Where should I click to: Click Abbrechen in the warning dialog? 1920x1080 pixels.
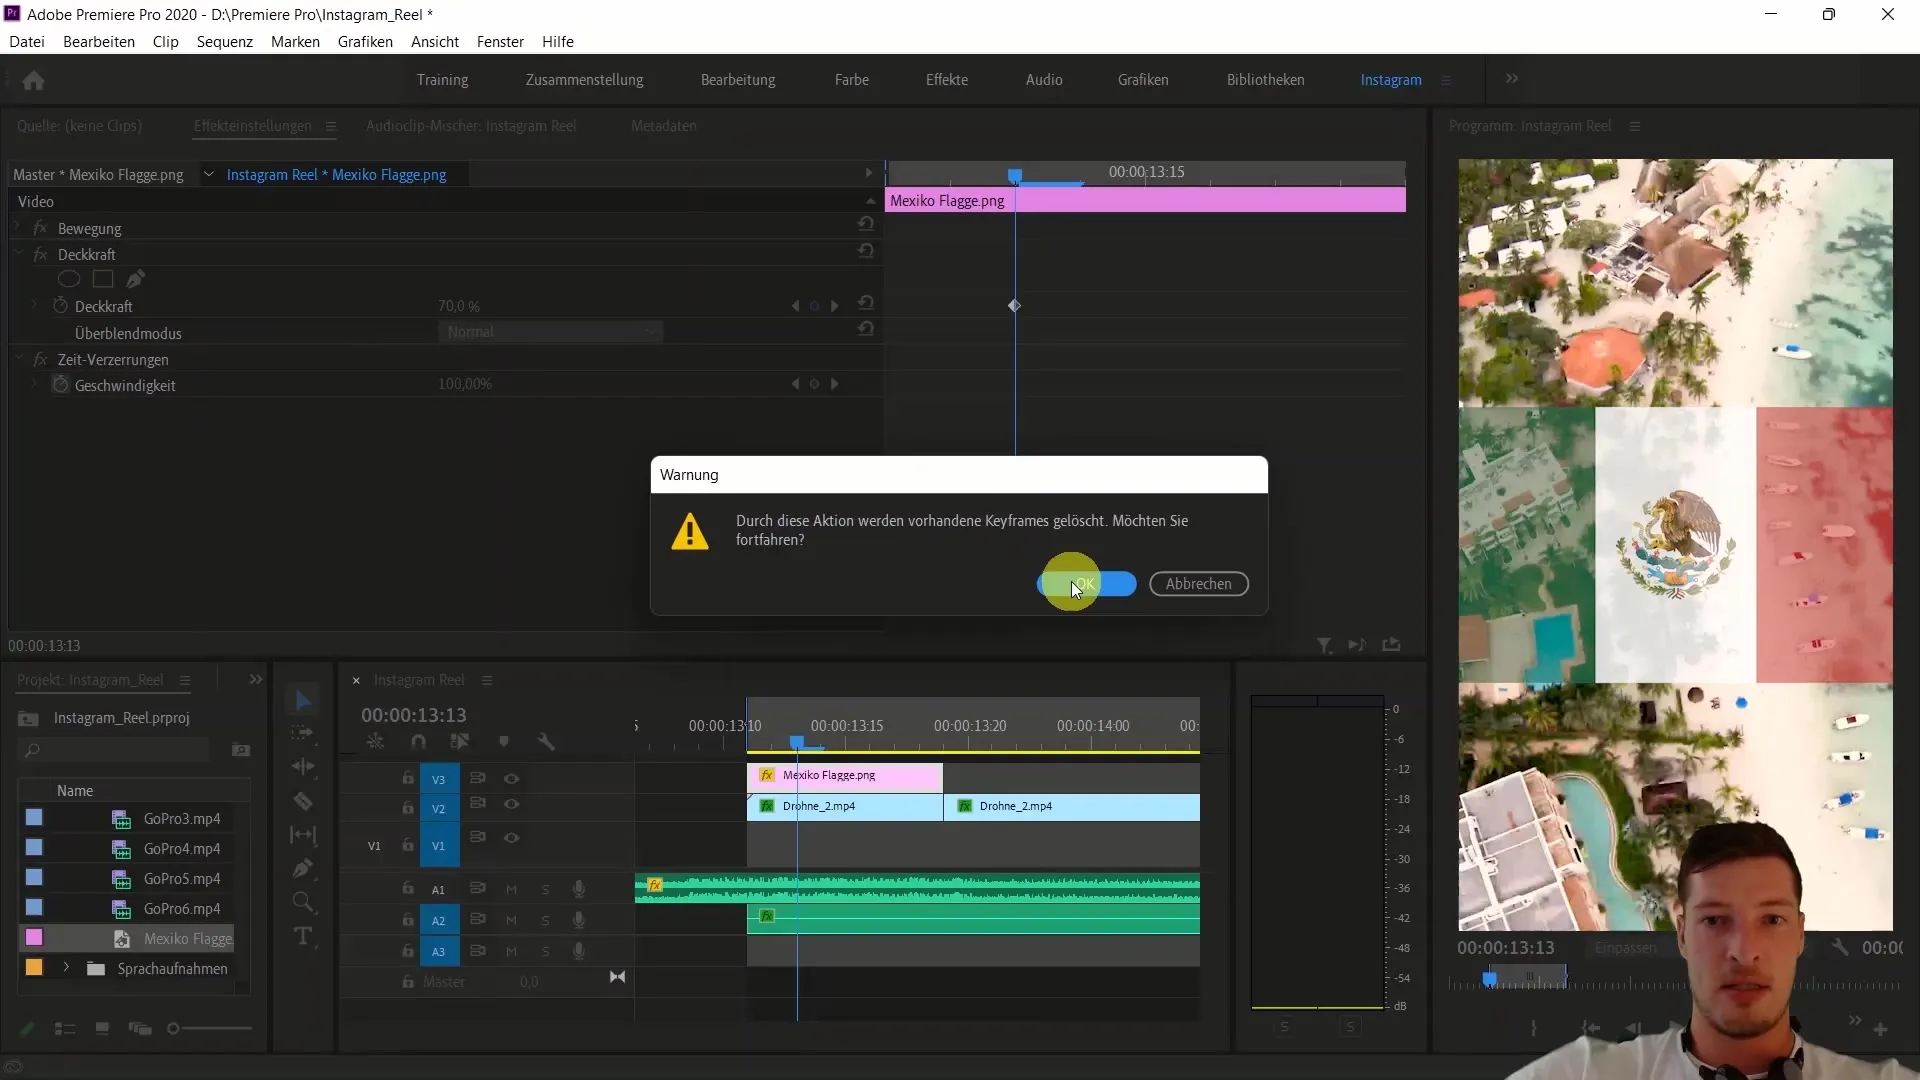1199,584
